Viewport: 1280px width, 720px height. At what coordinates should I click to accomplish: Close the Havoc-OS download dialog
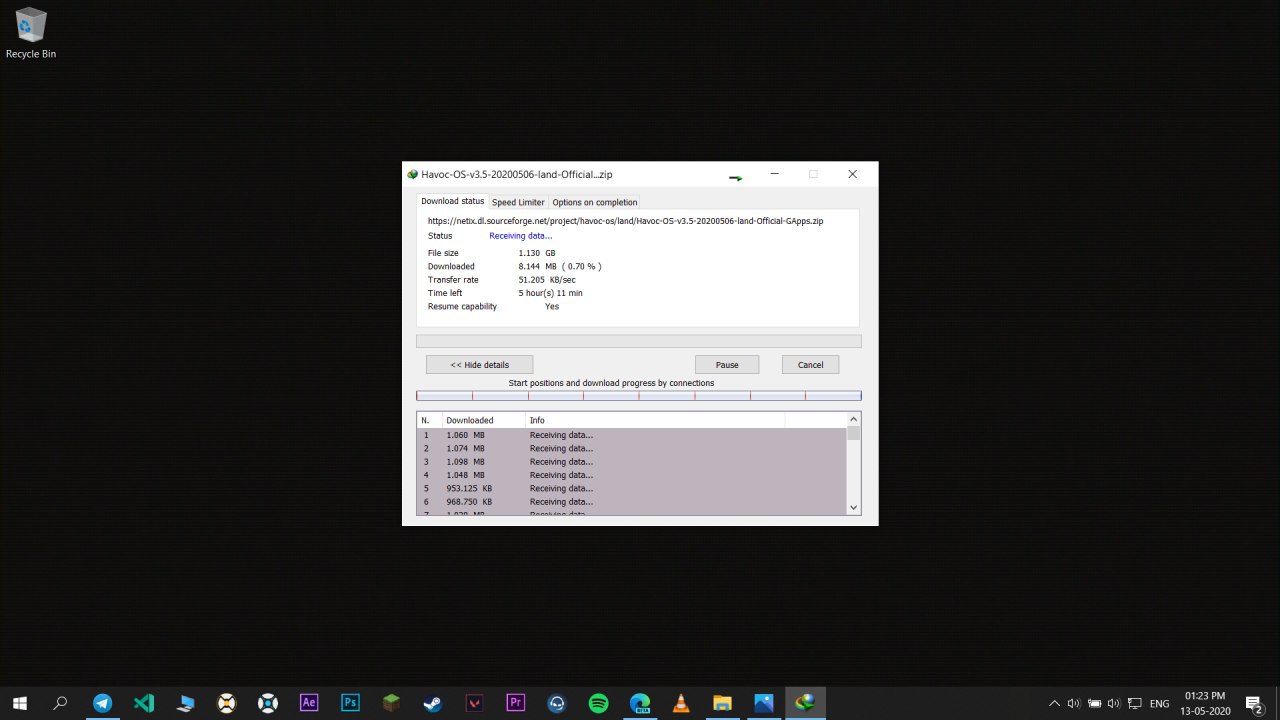852,174
